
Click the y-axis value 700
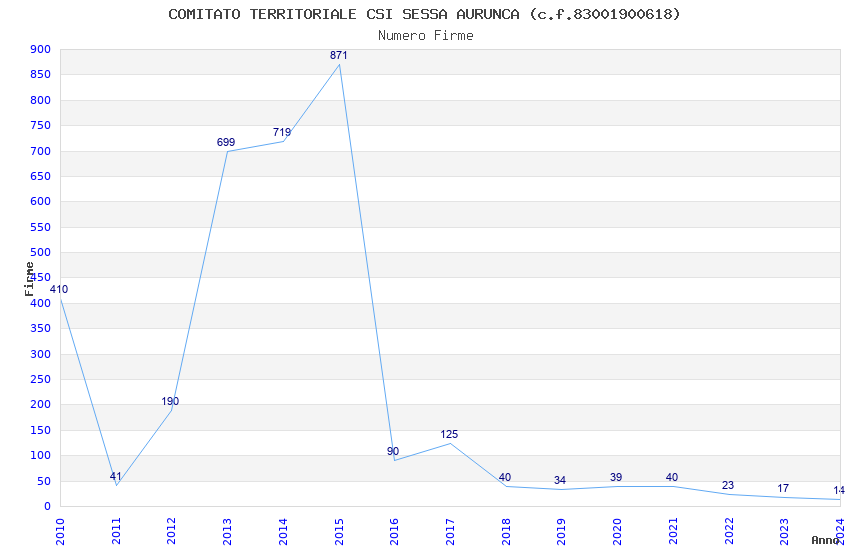(41, 151)
